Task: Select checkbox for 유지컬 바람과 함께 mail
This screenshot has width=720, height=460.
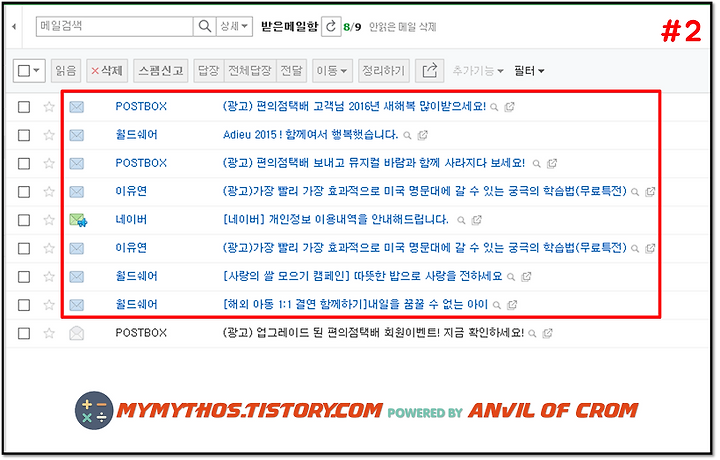Action: pos(24,163)
